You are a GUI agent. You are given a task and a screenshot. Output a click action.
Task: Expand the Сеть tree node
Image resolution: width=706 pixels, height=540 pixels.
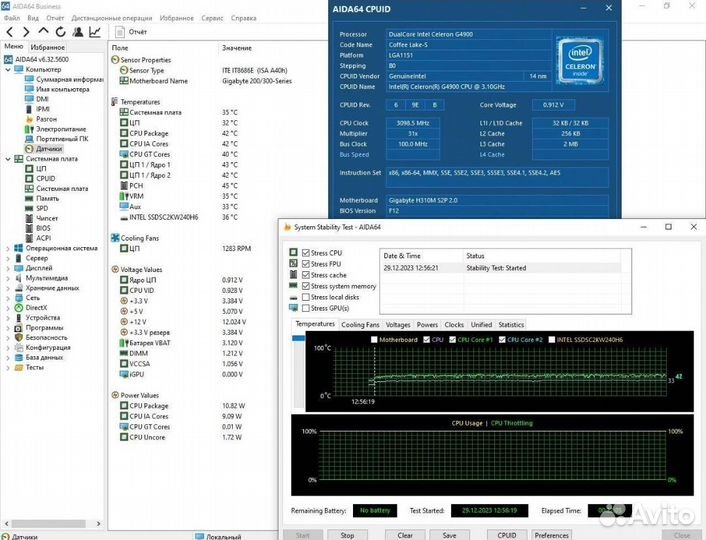click(8, 298)
